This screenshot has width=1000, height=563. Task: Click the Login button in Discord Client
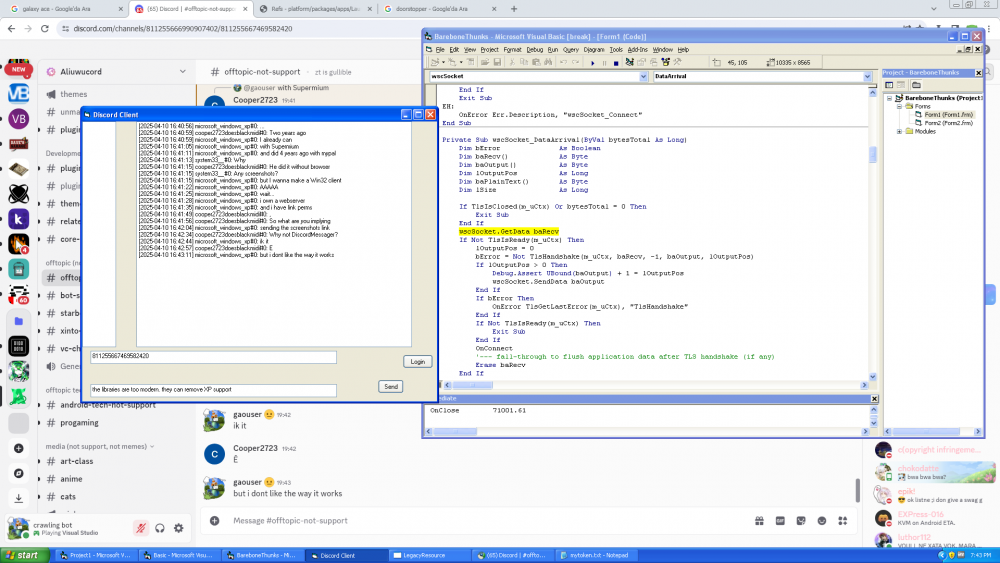pos(417,361)
